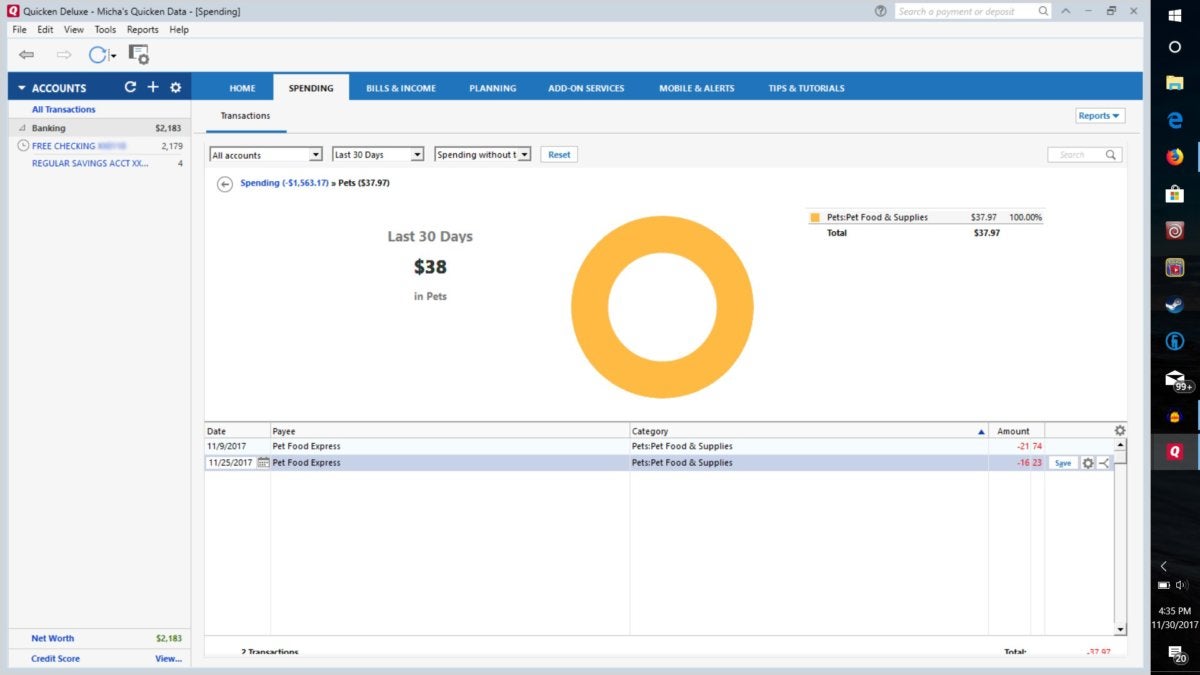Click the Spending (-$1,563.17) breadcrumb link
This screenshot has width=1200, height=675.
(284, 184)
